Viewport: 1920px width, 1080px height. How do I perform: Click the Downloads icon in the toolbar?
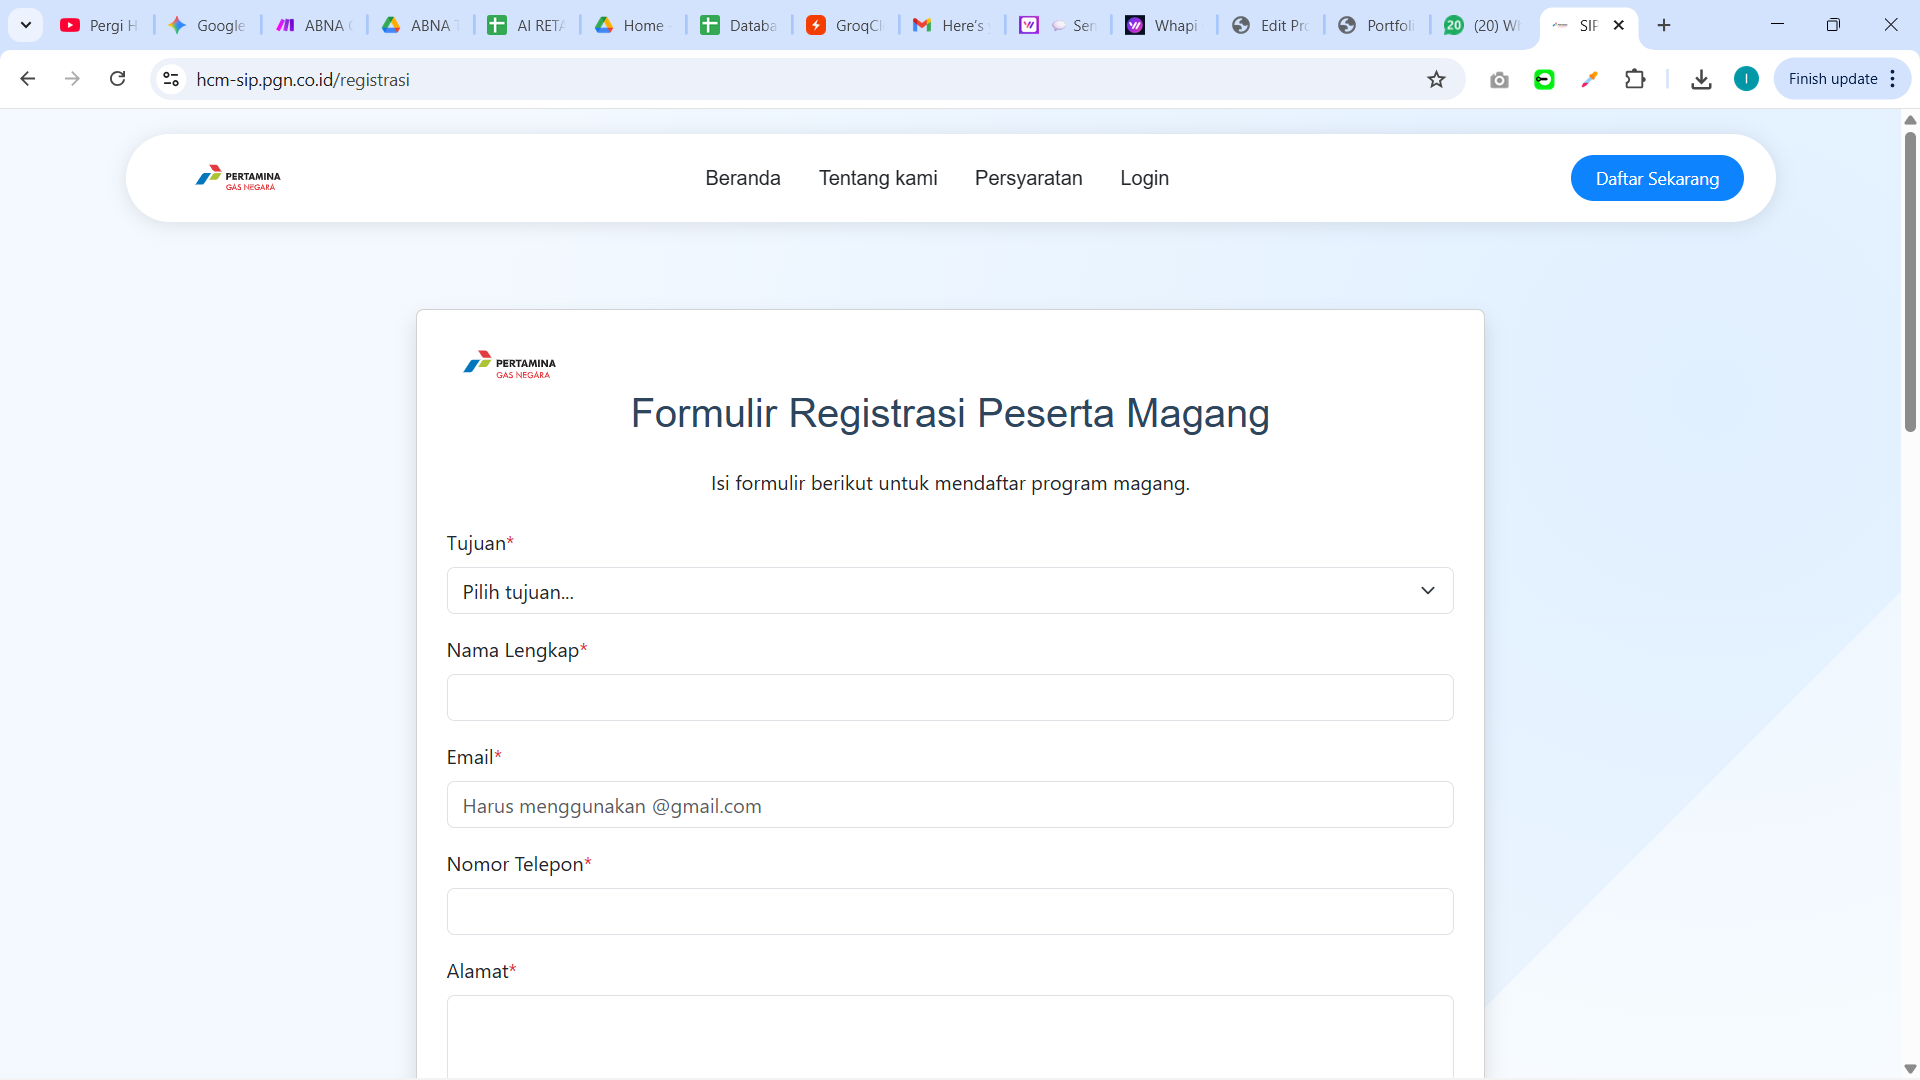click(x=1701, y=80)
